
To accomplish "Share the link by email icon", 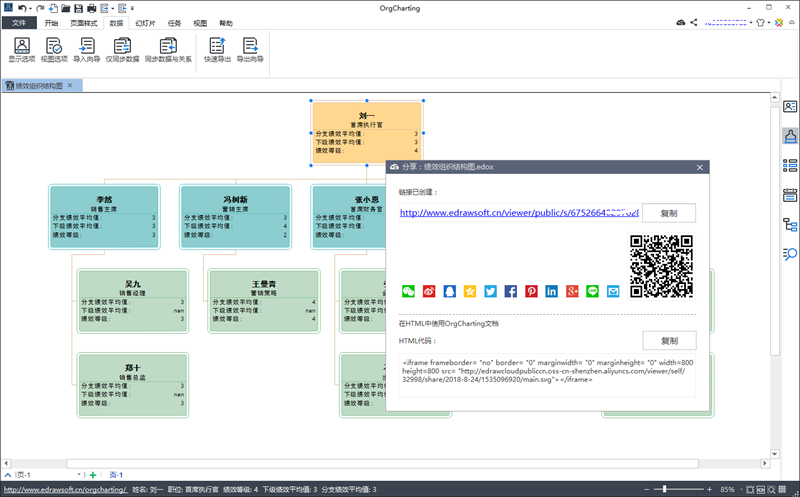I will [614, 291].
